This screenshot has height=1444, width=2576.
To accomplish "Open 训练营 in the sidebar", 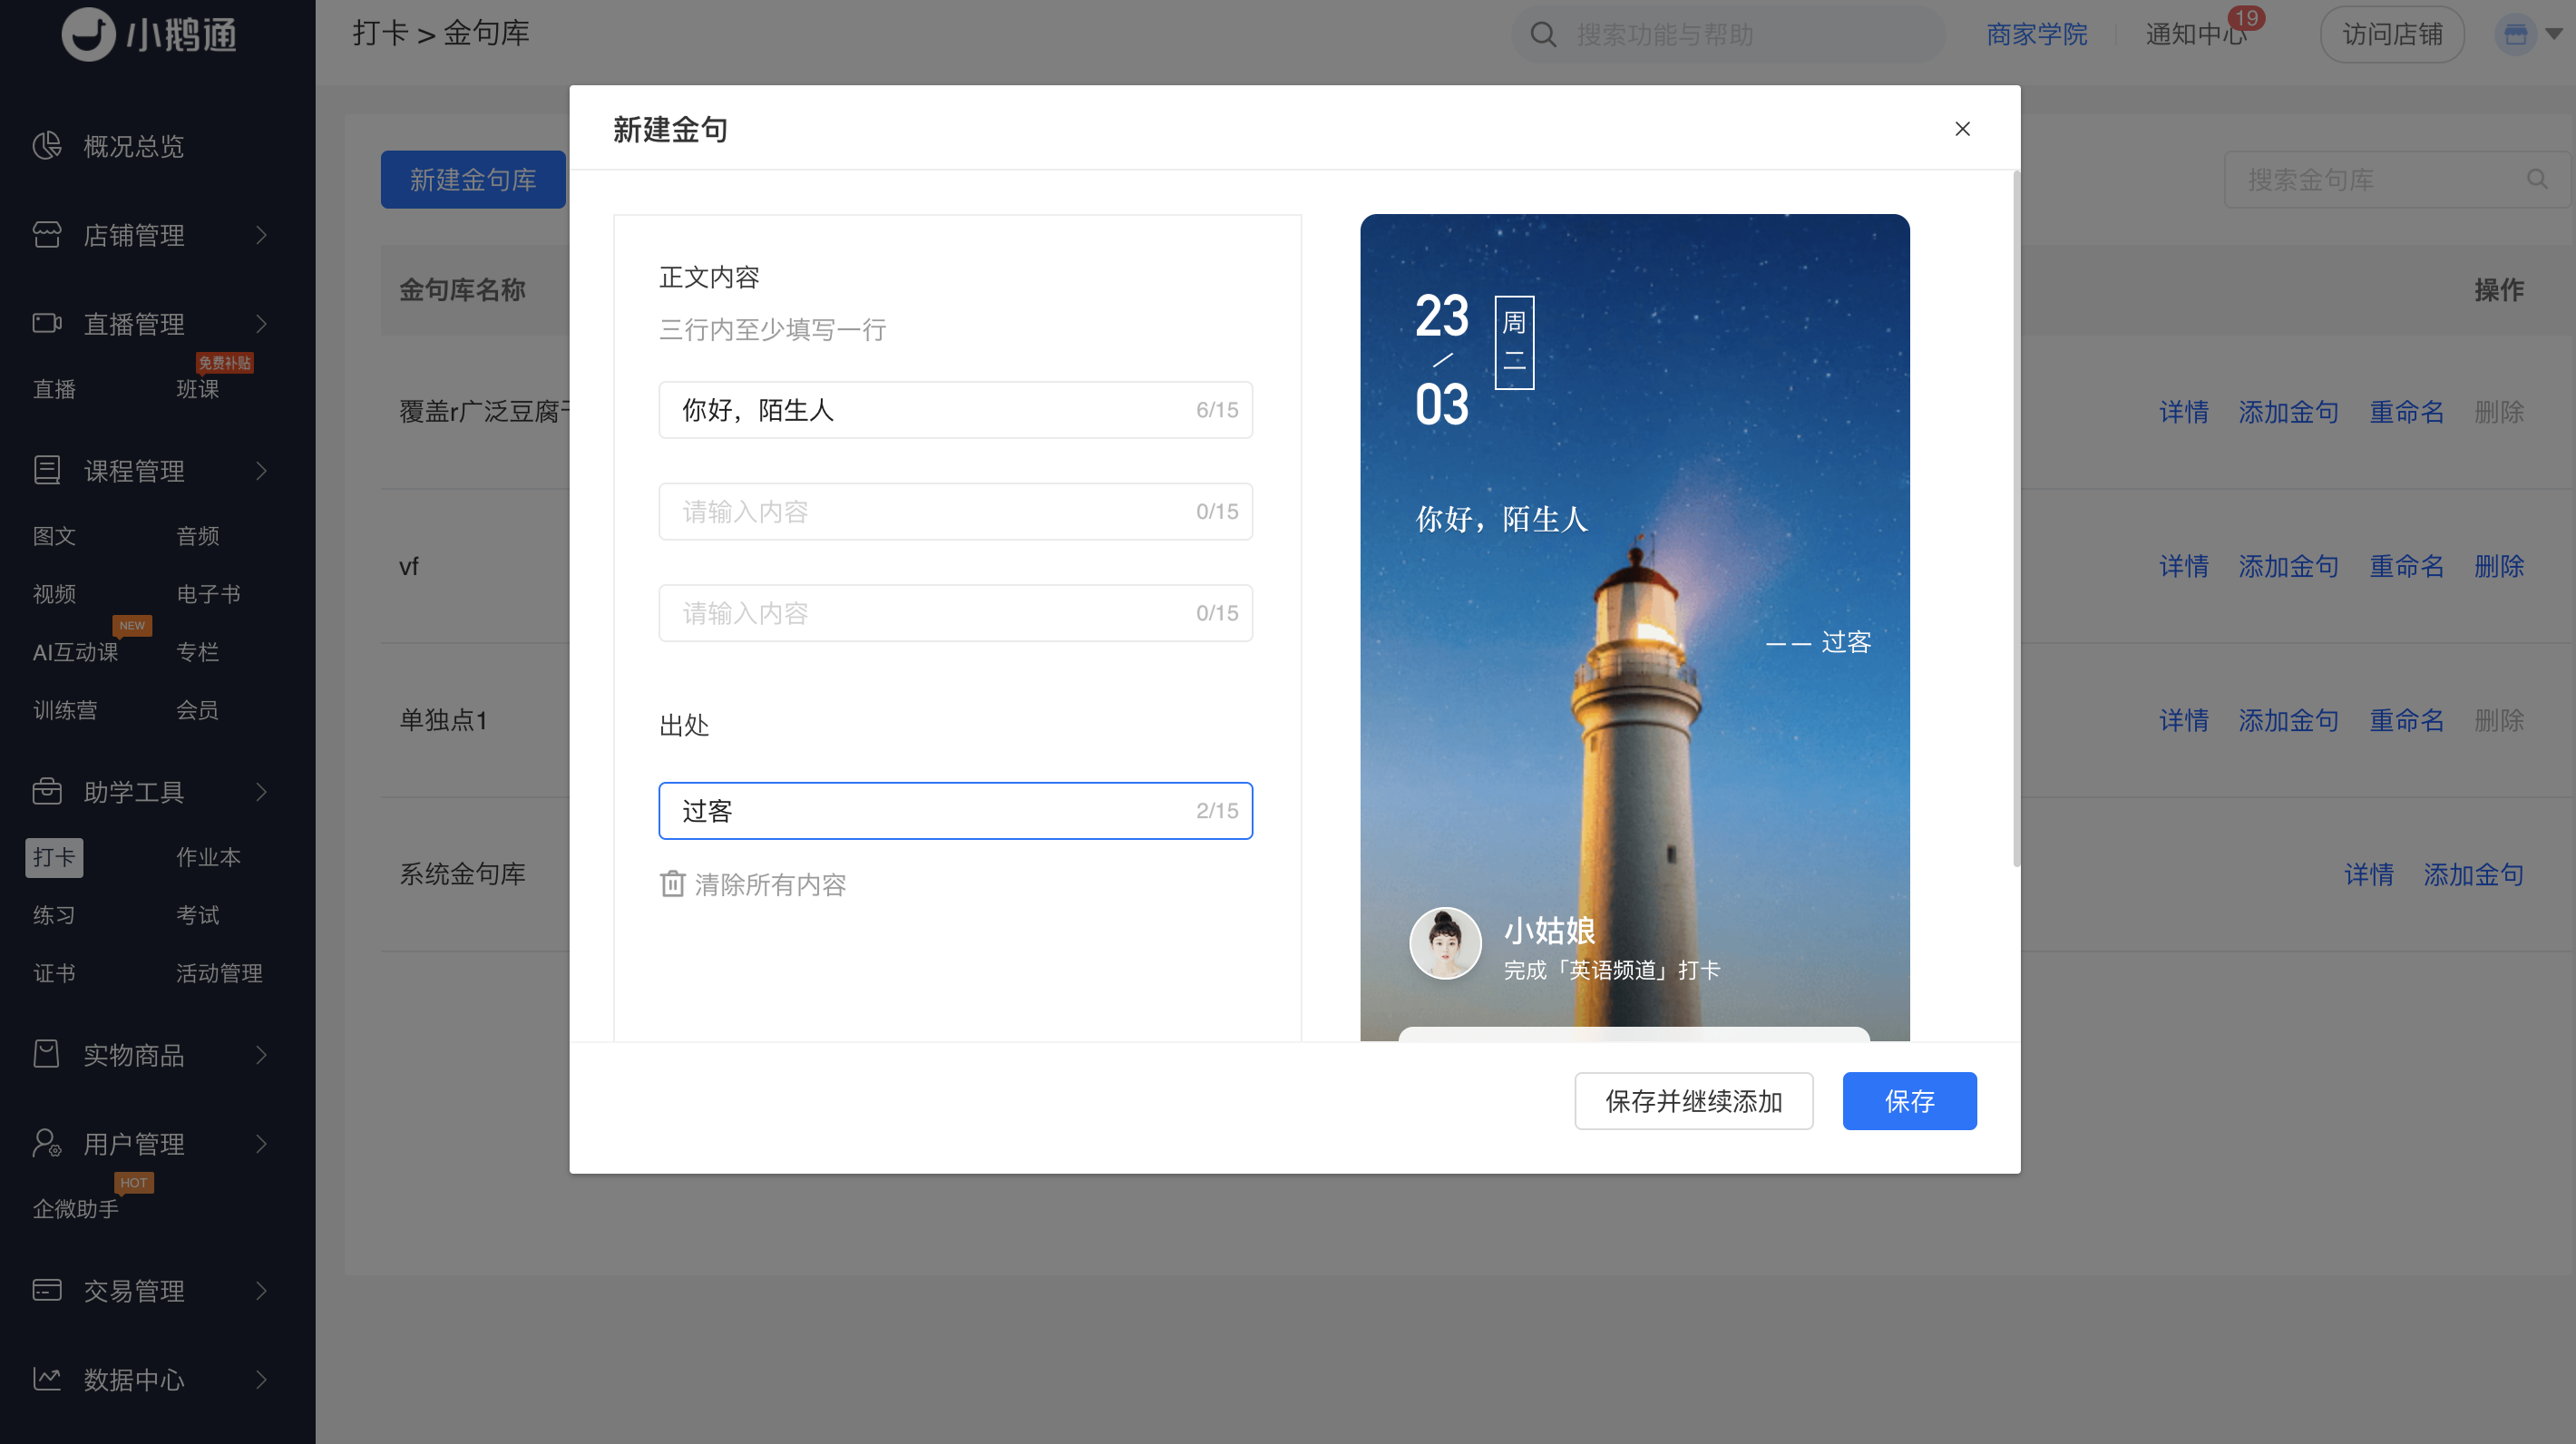I will coord(65,710).
